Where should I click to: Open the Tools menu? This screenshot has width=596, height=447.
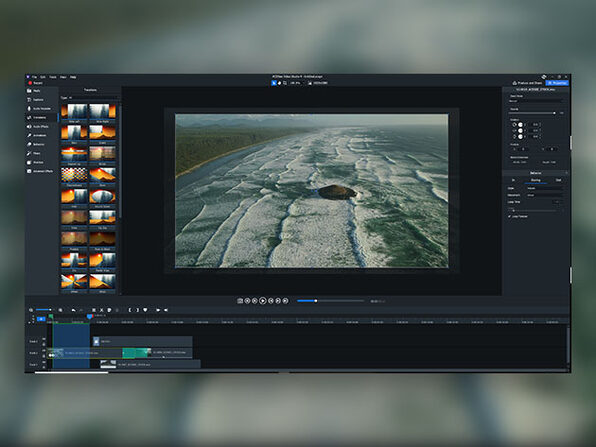point(53,77)
